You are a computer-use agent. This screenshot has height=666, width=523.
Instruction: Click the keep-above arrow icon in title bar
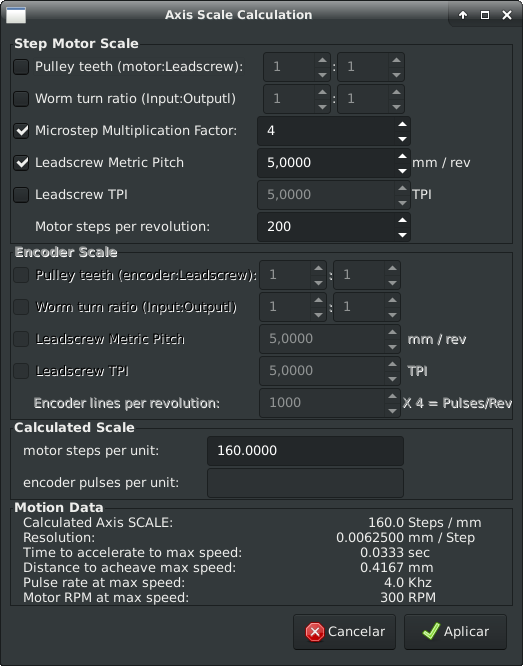pyautogui.click(x=463, y=15)
